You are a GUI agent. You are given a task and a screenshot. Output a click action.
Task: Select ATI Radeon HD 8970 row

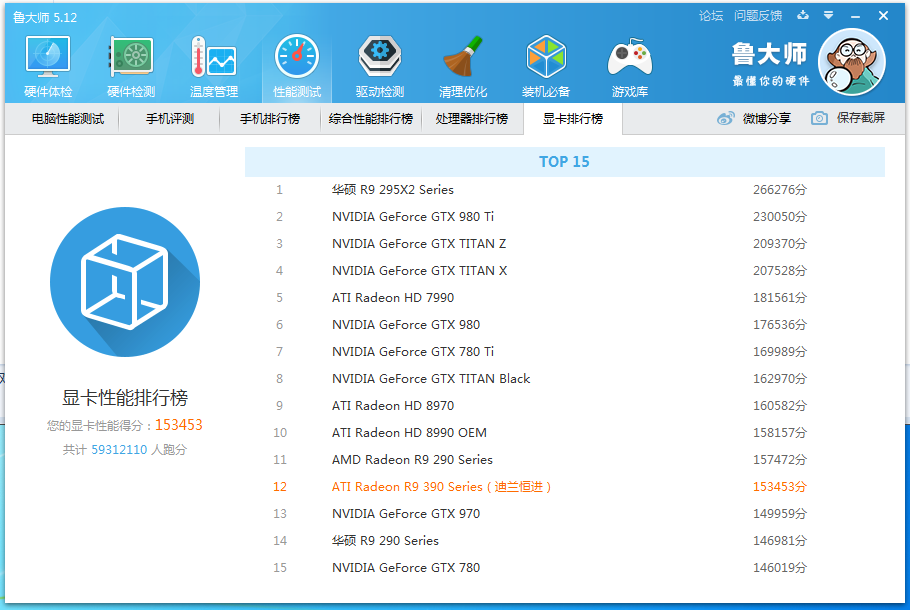click(565, 406)
